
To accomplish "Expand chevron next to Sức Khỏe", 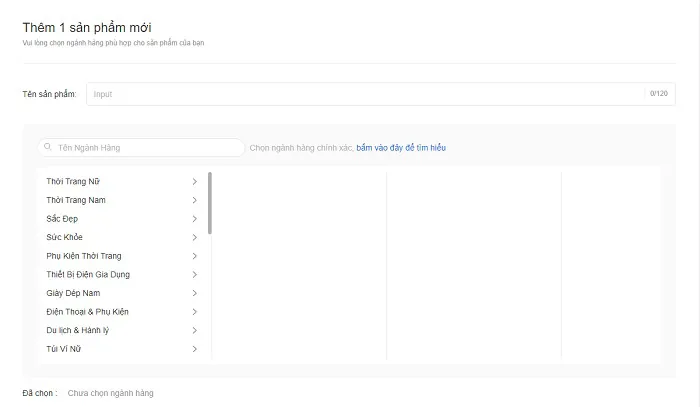I will point(195,237).
